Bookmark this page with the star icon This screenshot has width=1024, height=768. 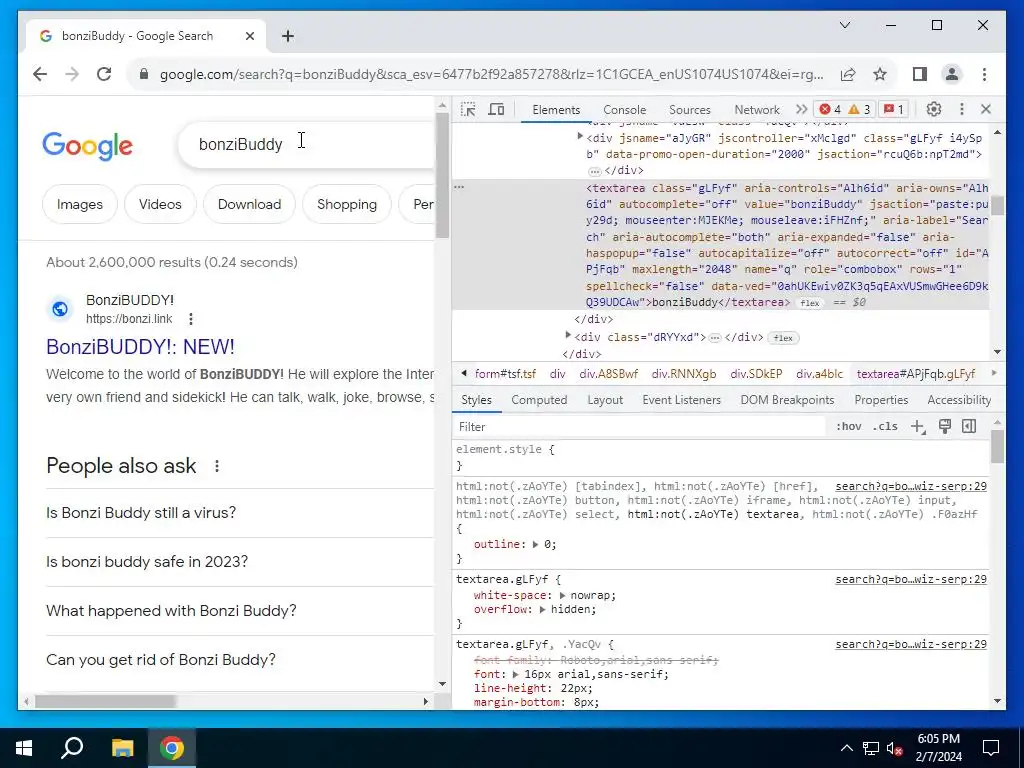coord(880,74)
